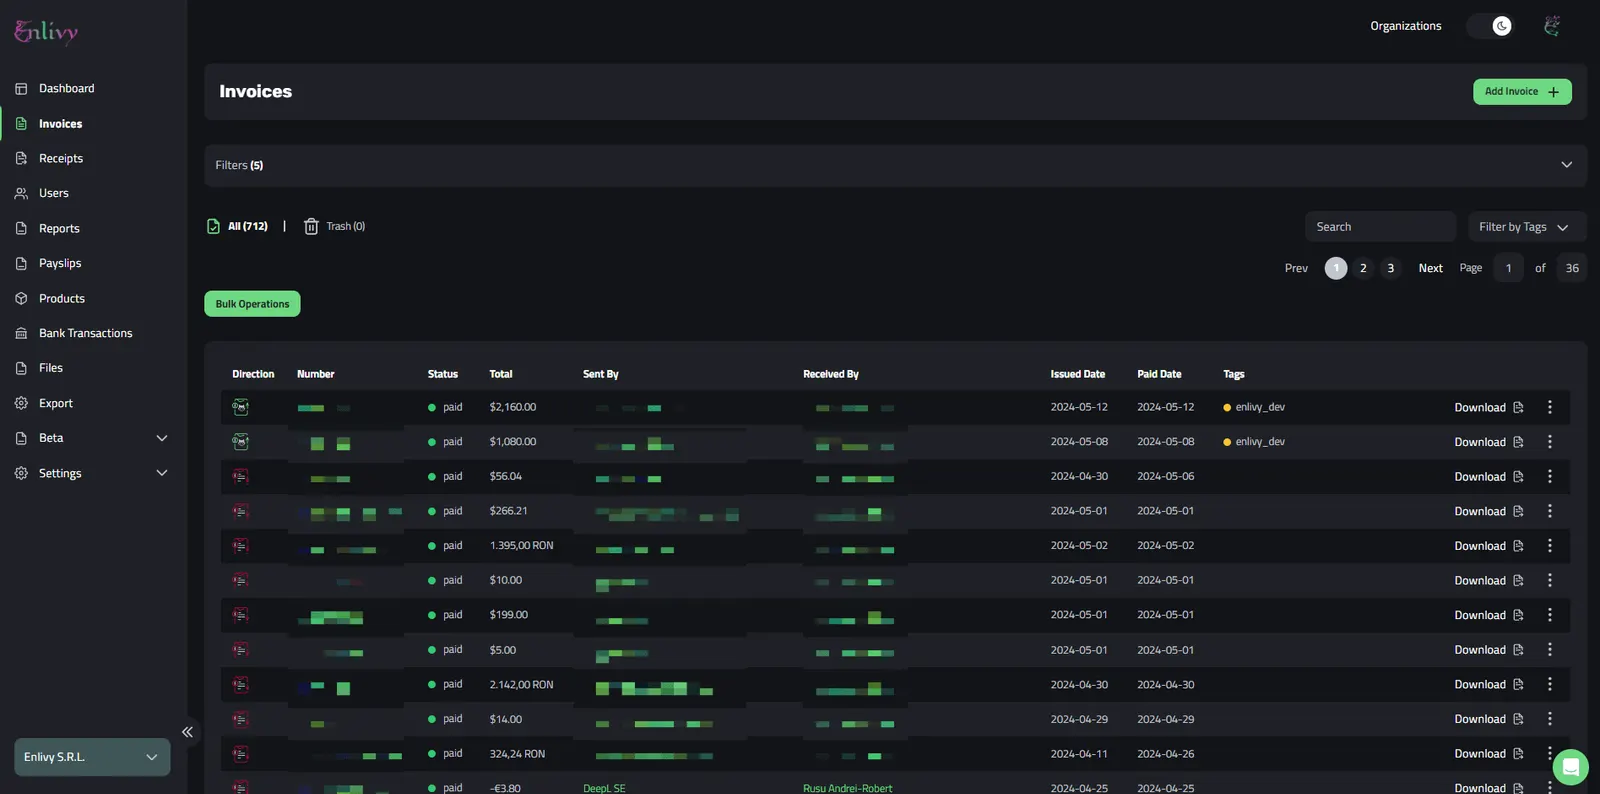Screen dimensions: 1600x794
Task: Expand the Settings submenu
Action: click(162, 473)
